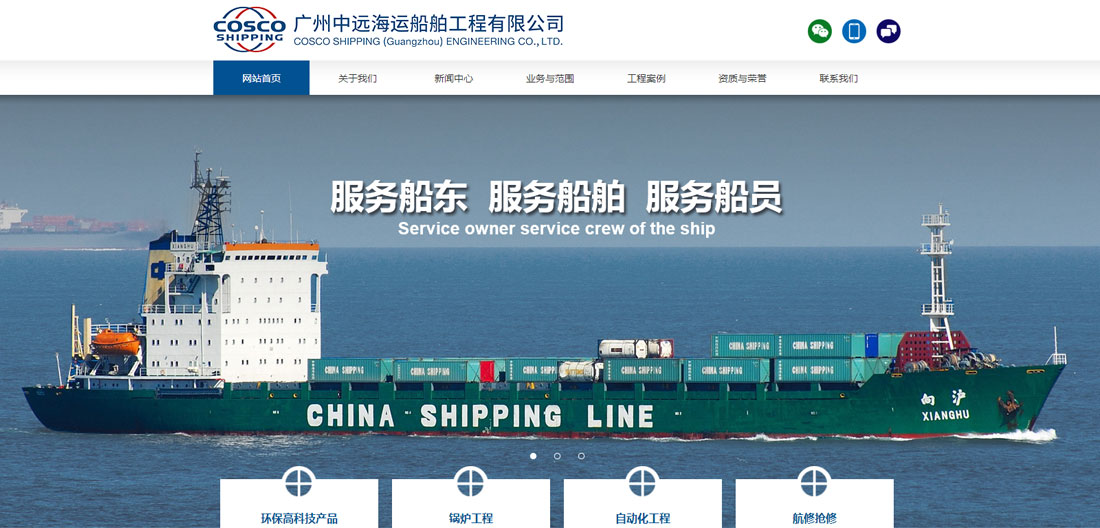Click the circle icon above 自动化工程
This screenshot has height=528, width=1100.
pyautogui.click(x=643, y=482)
